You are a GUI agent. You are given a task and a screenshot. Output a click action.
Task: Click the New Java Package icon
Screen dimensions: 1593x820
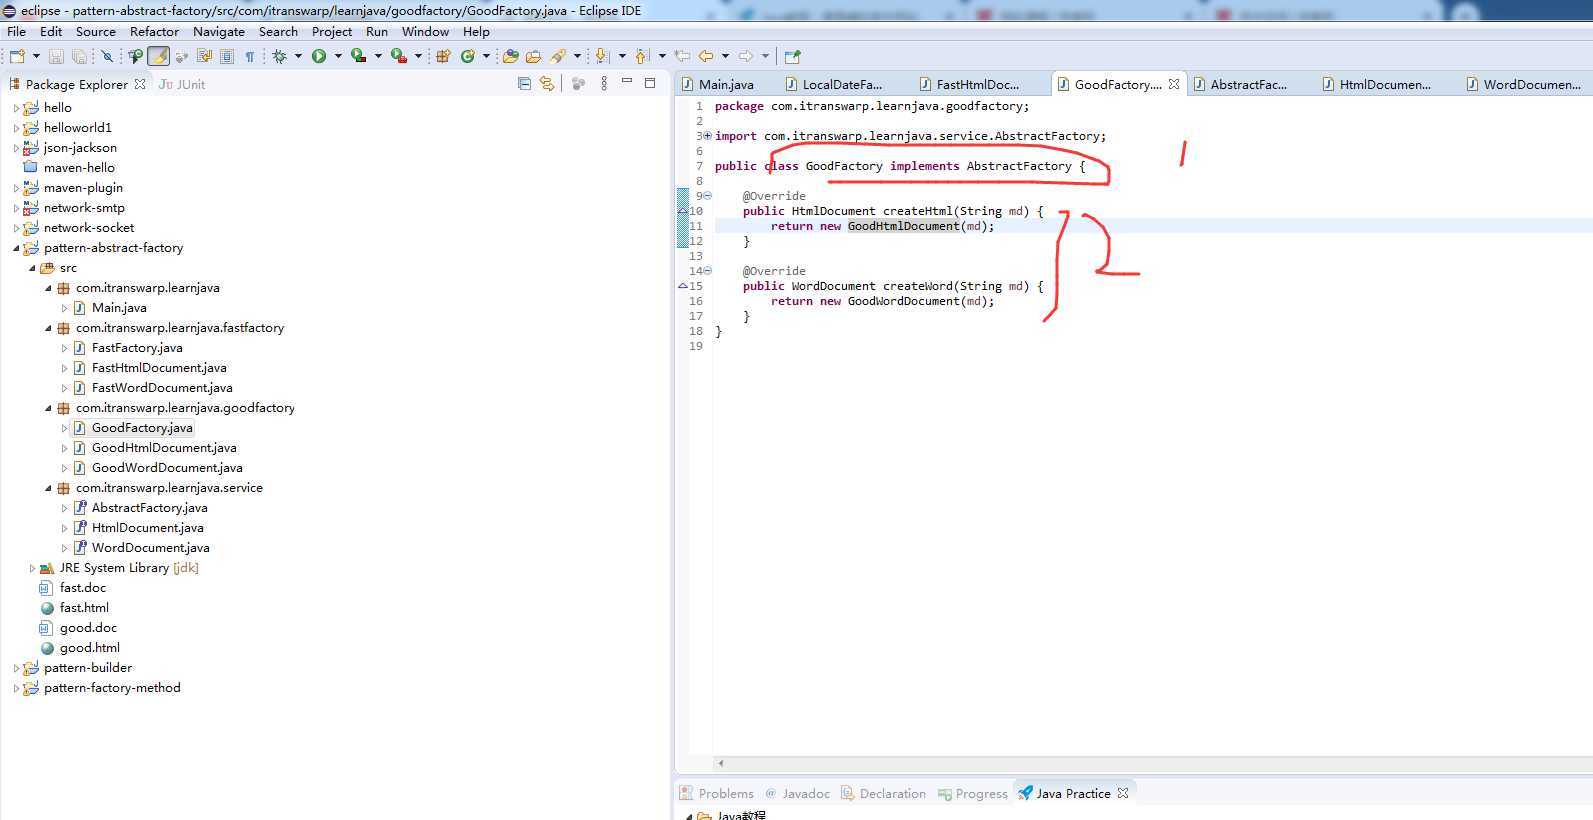(443, 56)
